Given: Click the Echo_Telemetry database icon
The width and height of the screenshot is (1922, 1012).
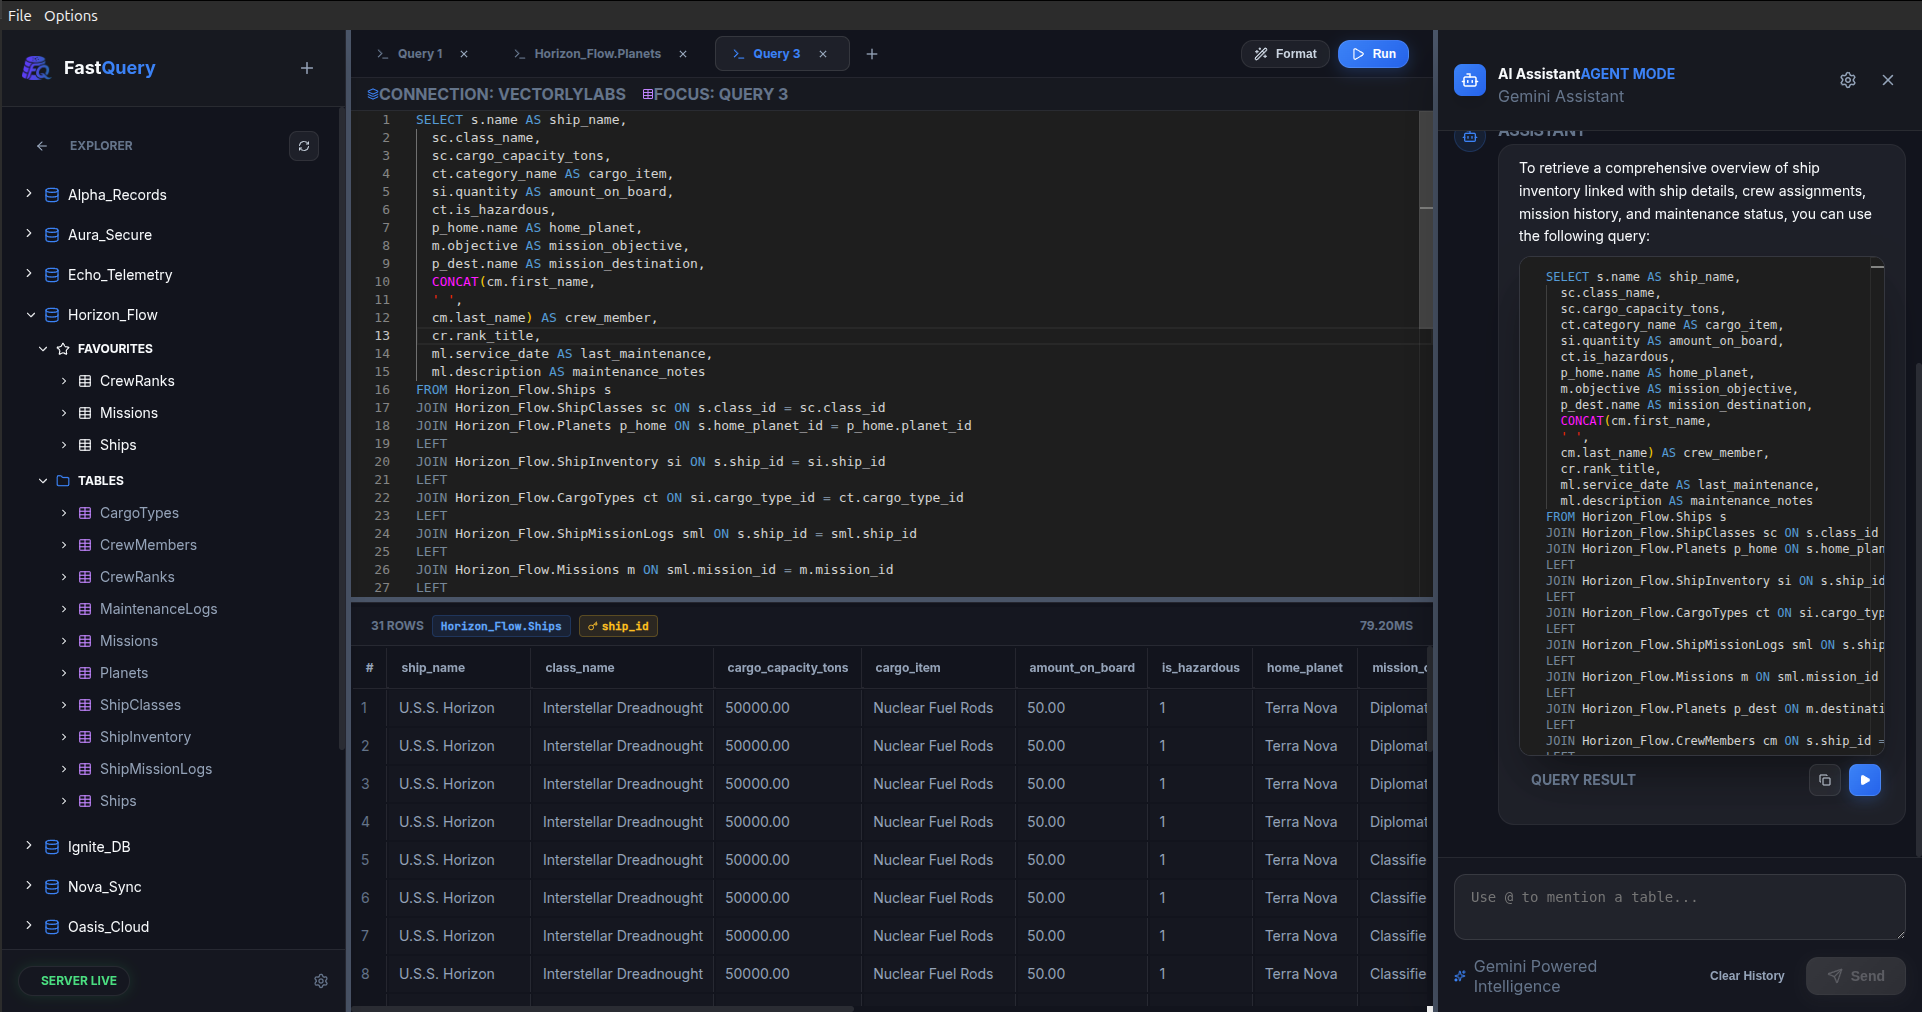Looking at the screenshot, I should click(x=52, y=275).
